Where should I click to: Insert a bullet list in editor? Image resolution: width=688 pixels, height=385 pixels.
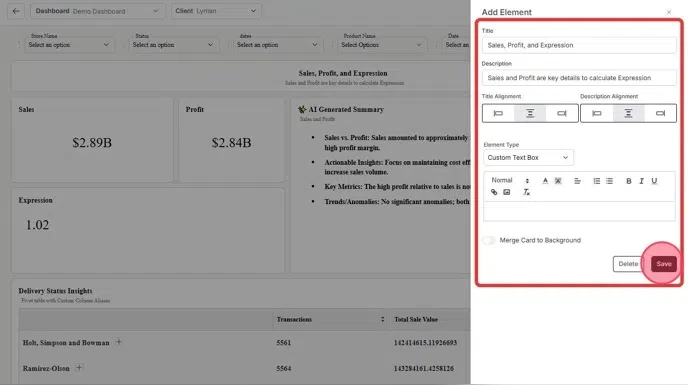tap(609, 181)
